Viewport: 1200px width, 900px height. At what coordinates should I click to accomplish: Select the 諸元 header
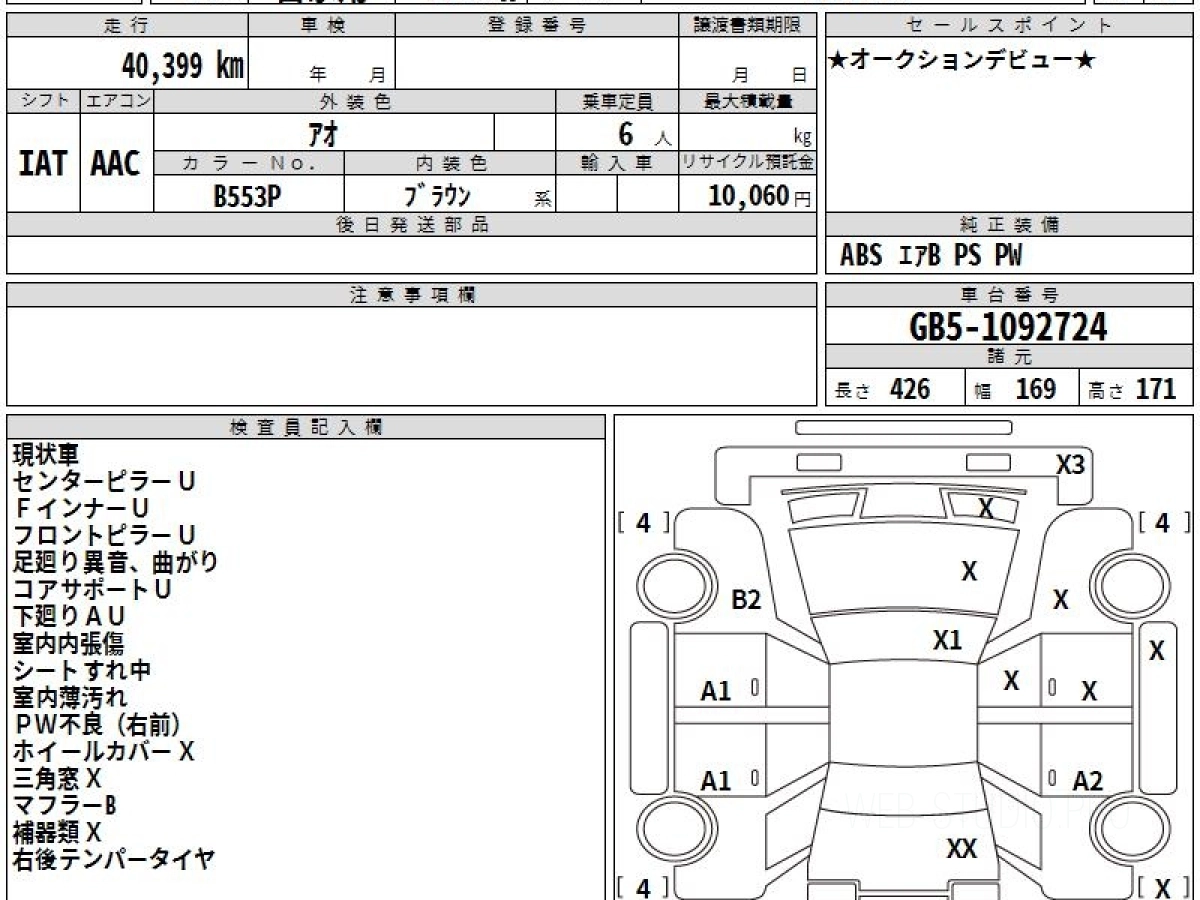1009,357
